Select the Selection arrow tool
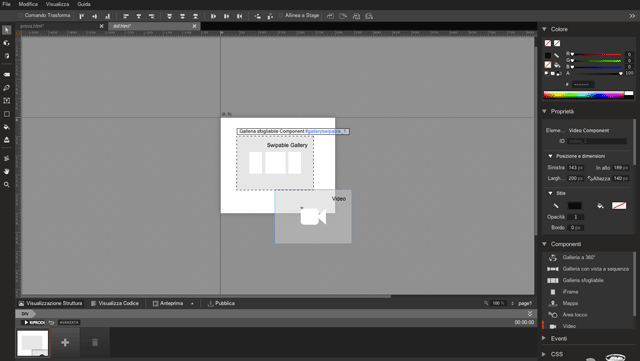640x361 pixels. tap(7, 30)
